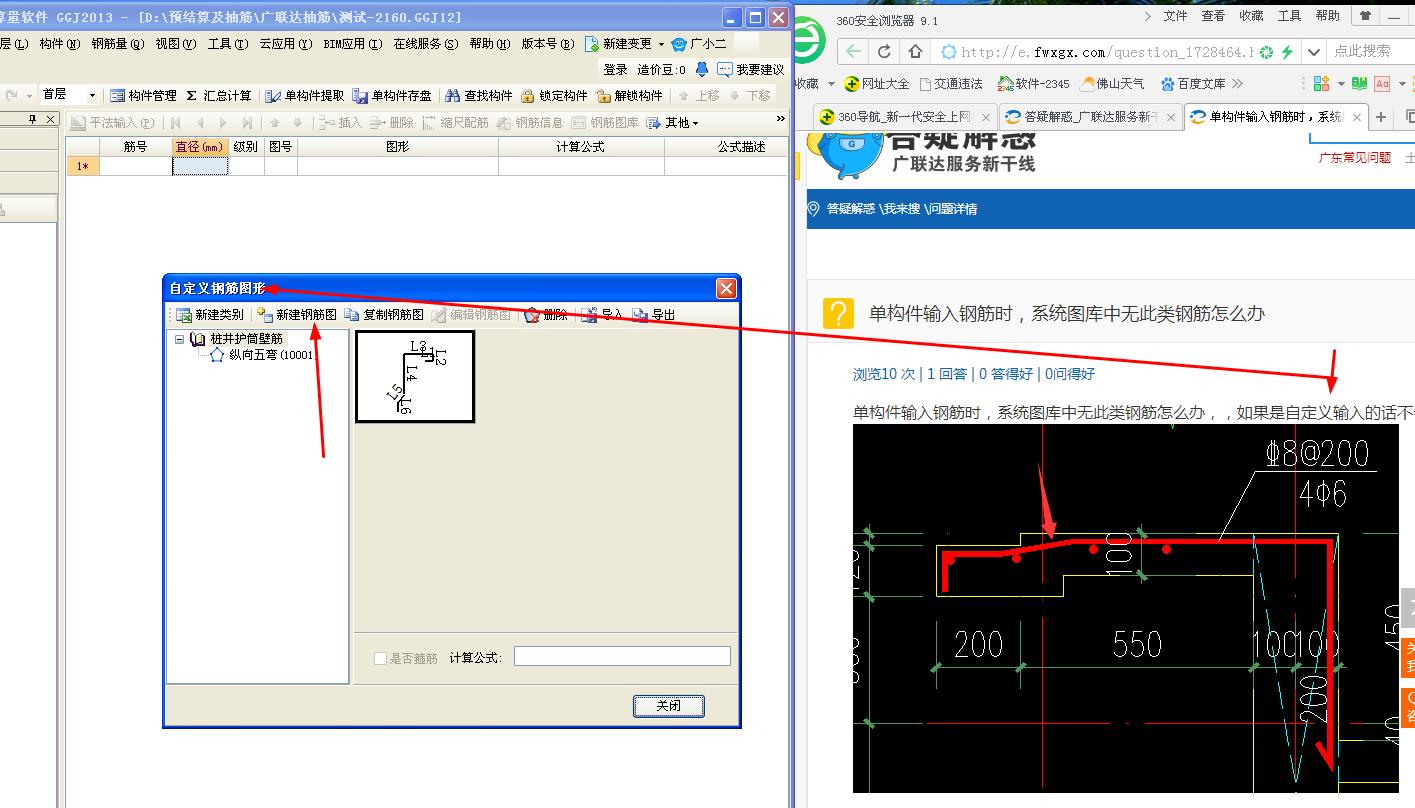The width and height of the screenshot is (1415, 808).
Task: Click 构件管理 toolbar button
Action: click(143, 95)
